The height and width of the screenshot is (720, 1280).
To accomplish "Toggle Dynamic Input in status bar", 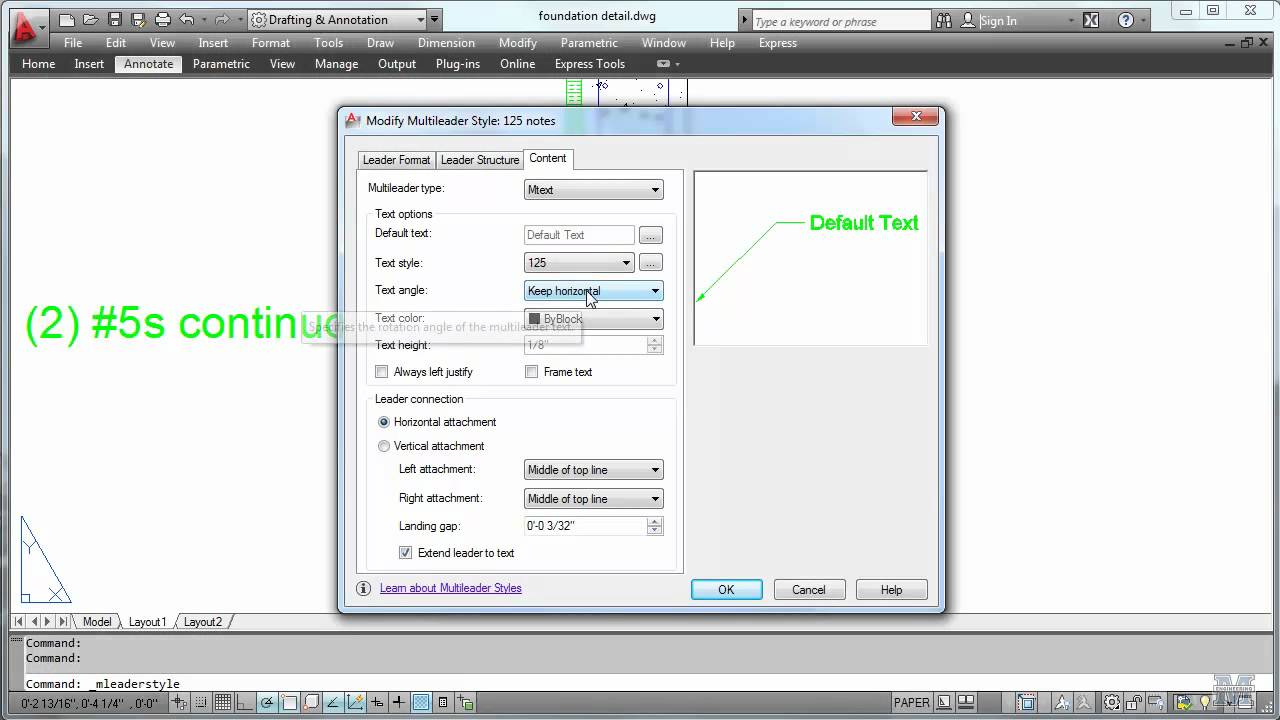I will pos(377,702).
